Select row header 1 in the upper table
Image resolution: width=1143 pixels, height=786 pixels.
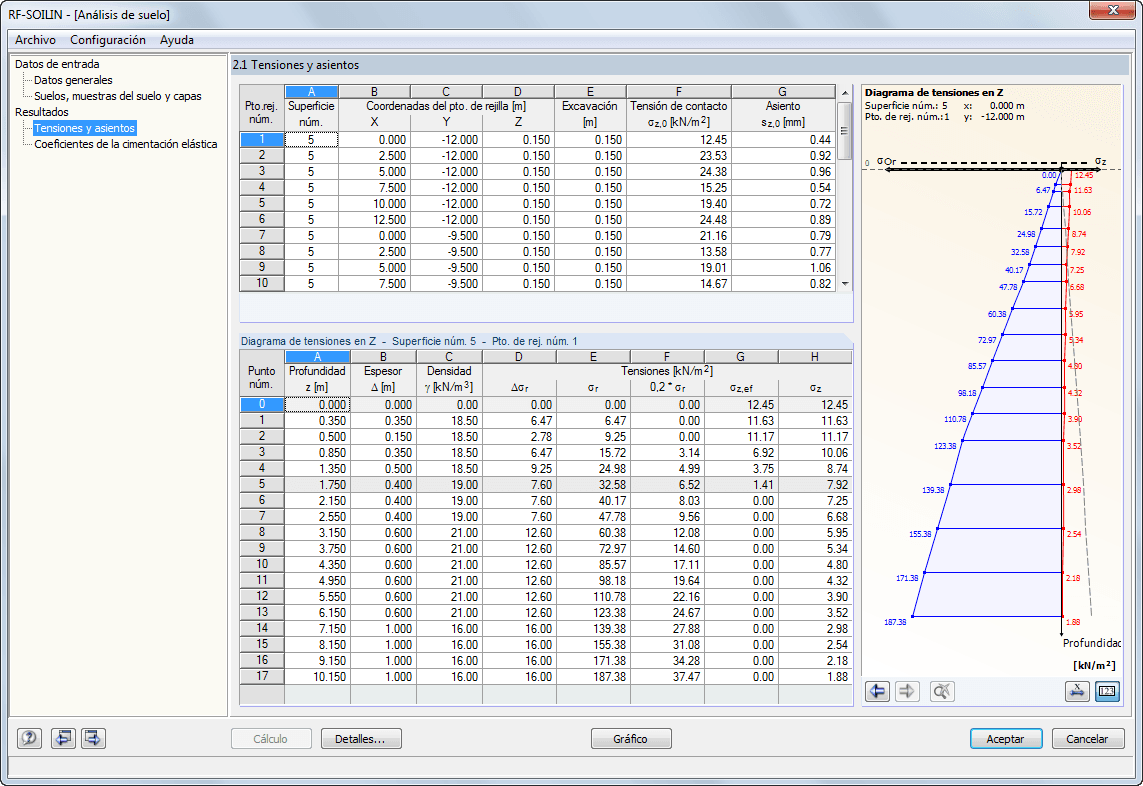point(262,139)
